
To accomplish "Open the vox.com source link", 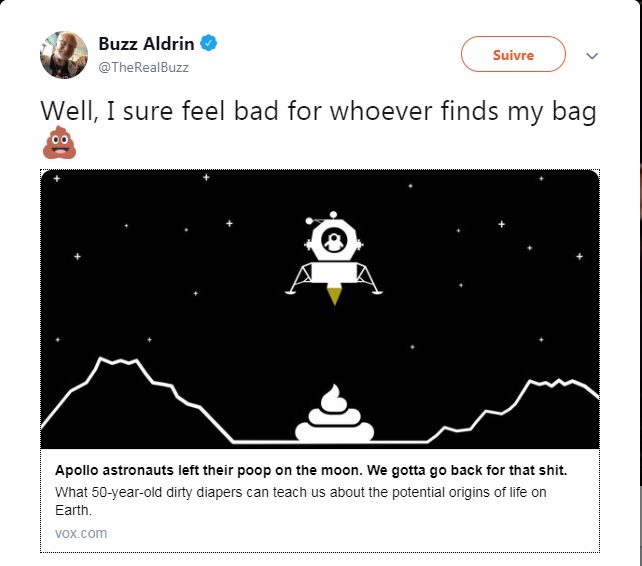I will coord(81,533).
